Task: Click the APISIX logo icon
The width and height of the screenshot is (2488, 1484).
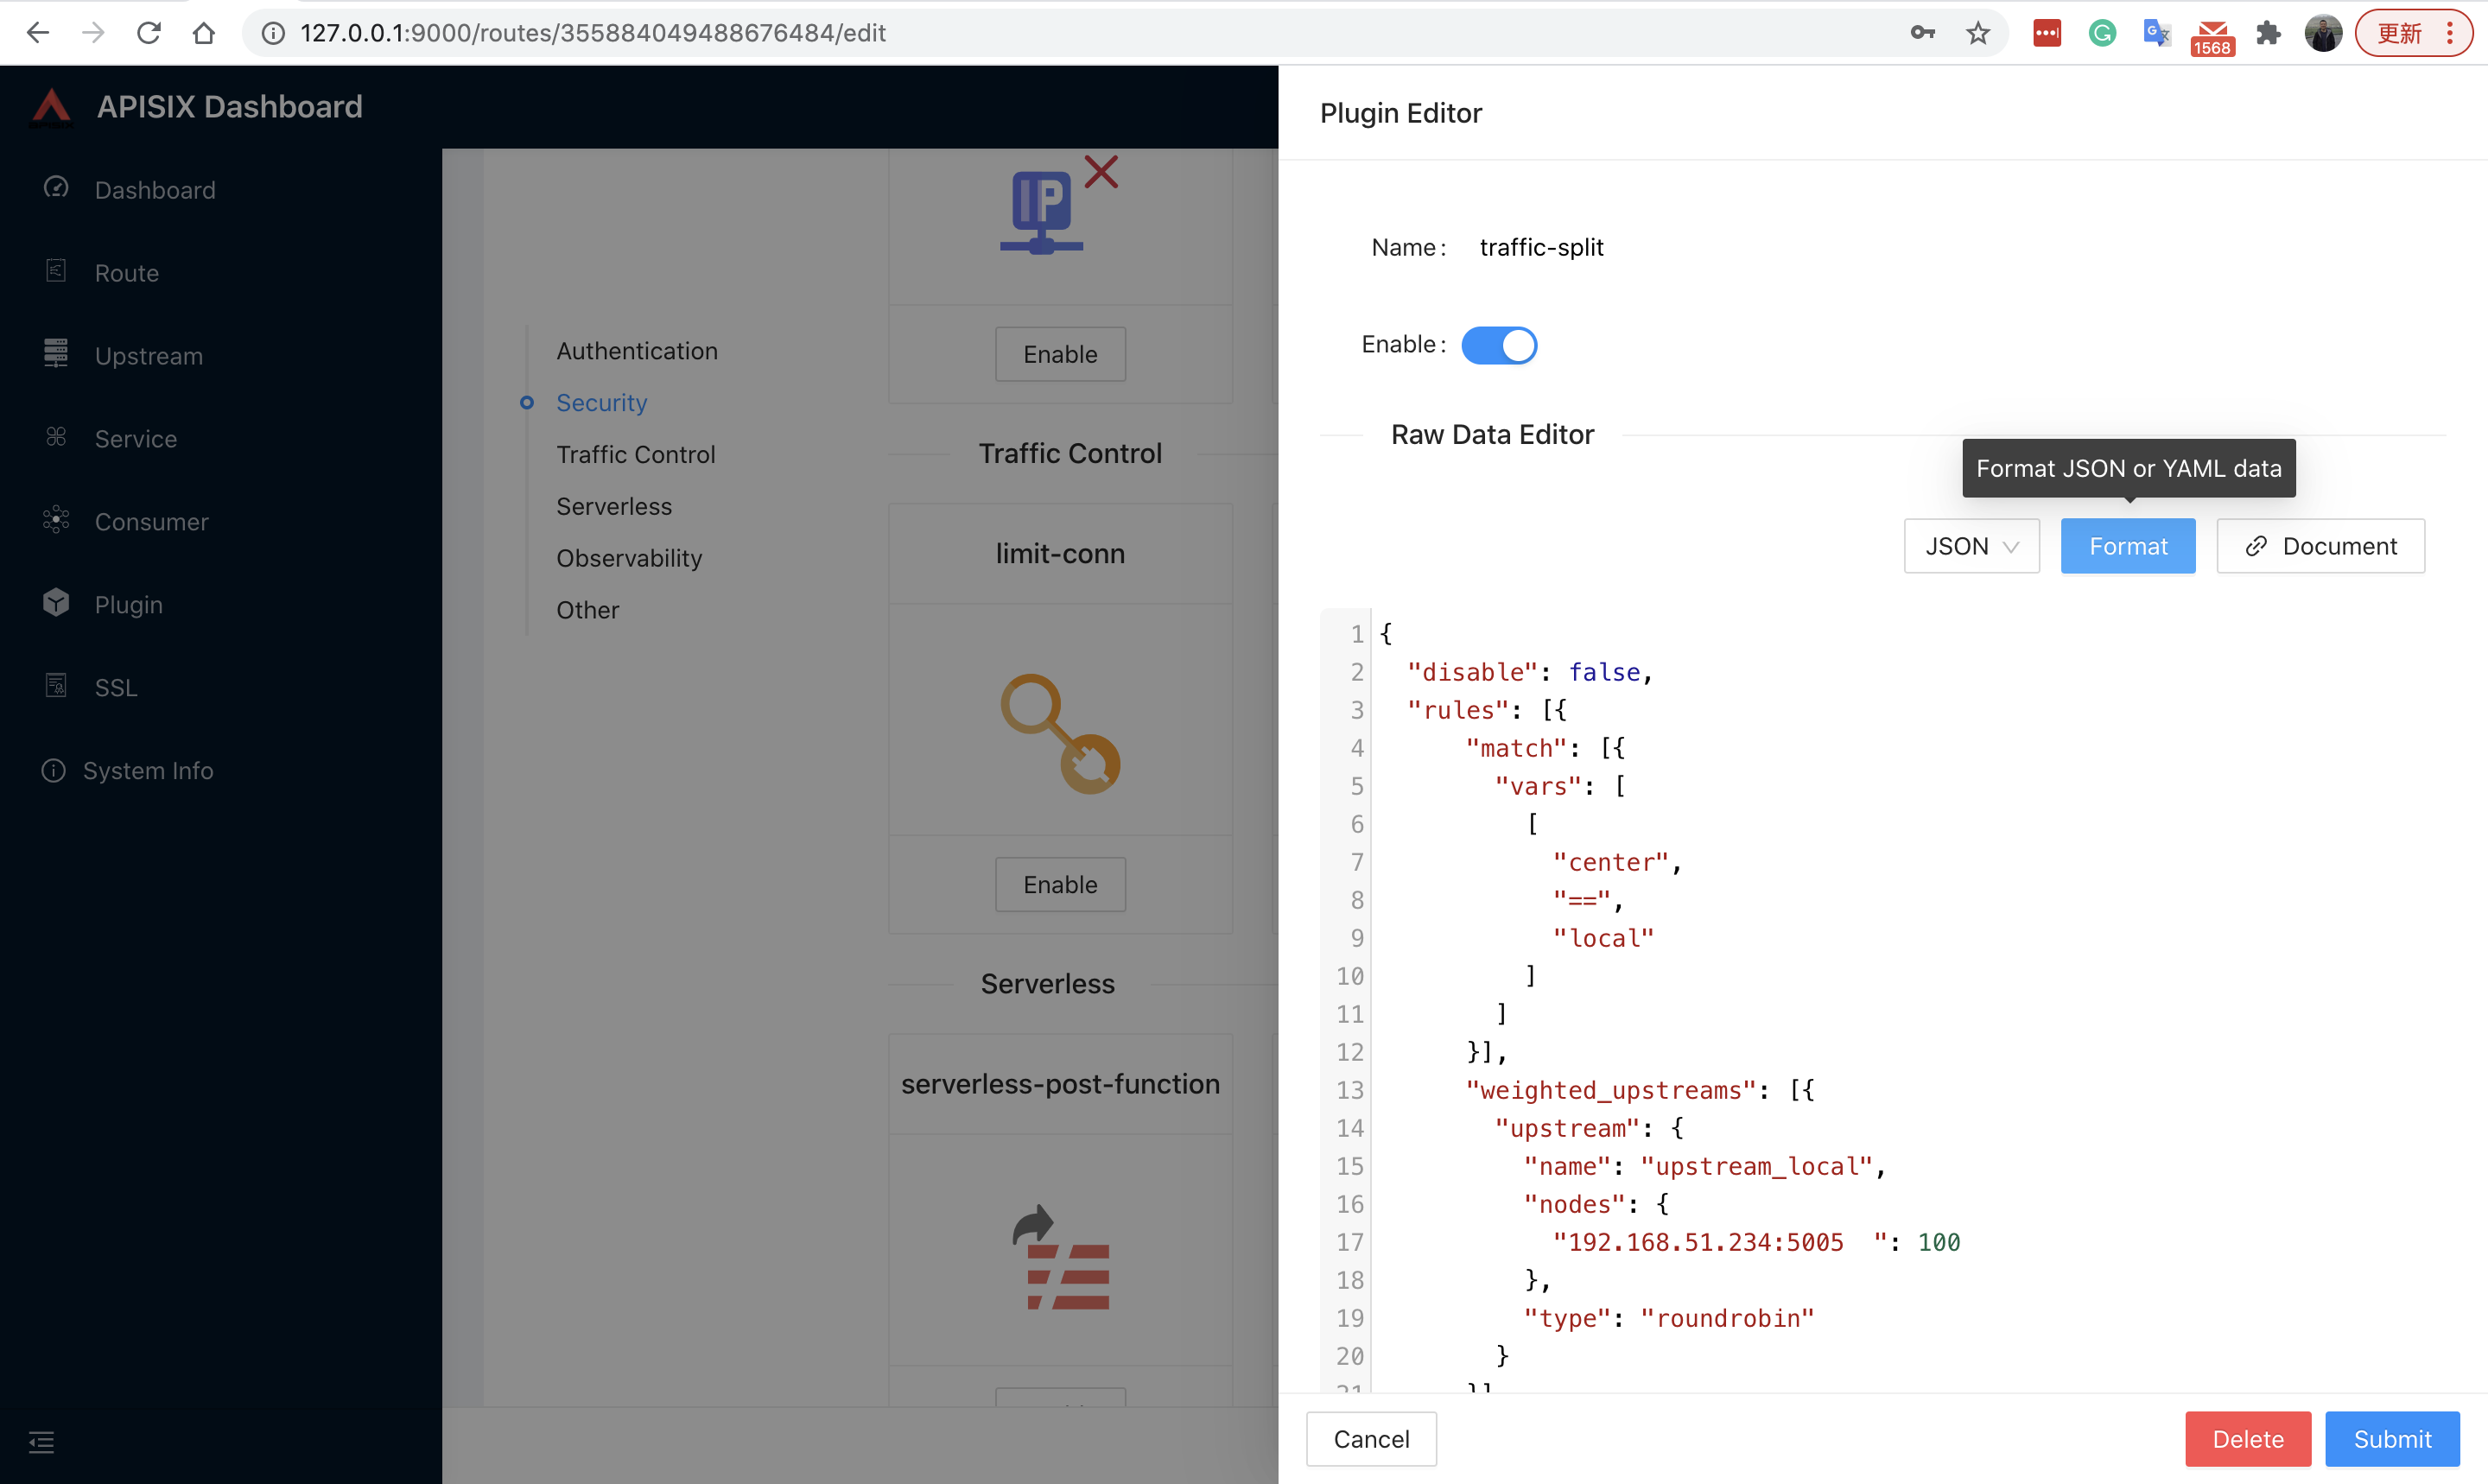Action: pyautogui.click(x=51, y=107)
